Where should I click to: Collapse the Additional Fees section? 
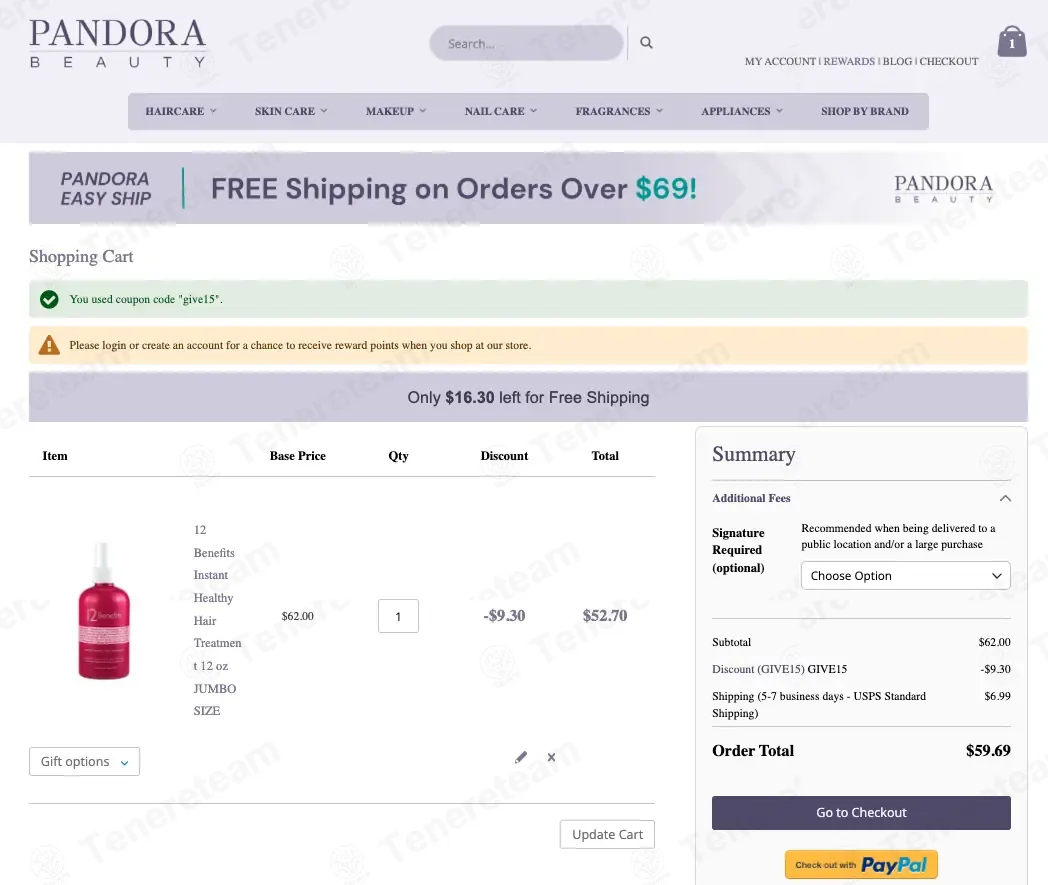[1005, 498]
